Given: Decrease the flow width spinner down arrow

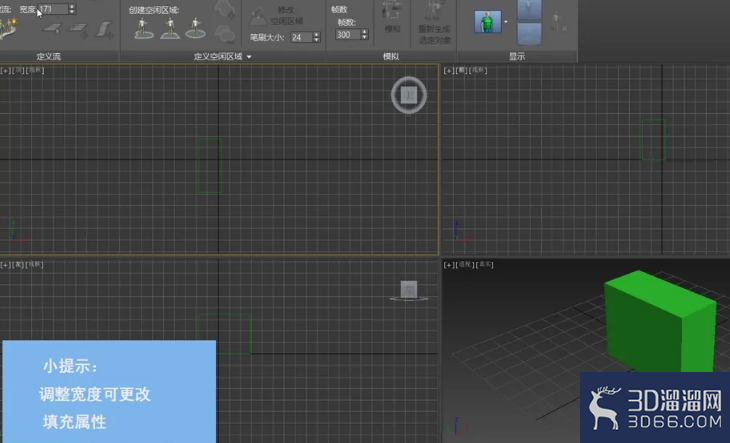Looking at the screenshot, I should 72,11.
